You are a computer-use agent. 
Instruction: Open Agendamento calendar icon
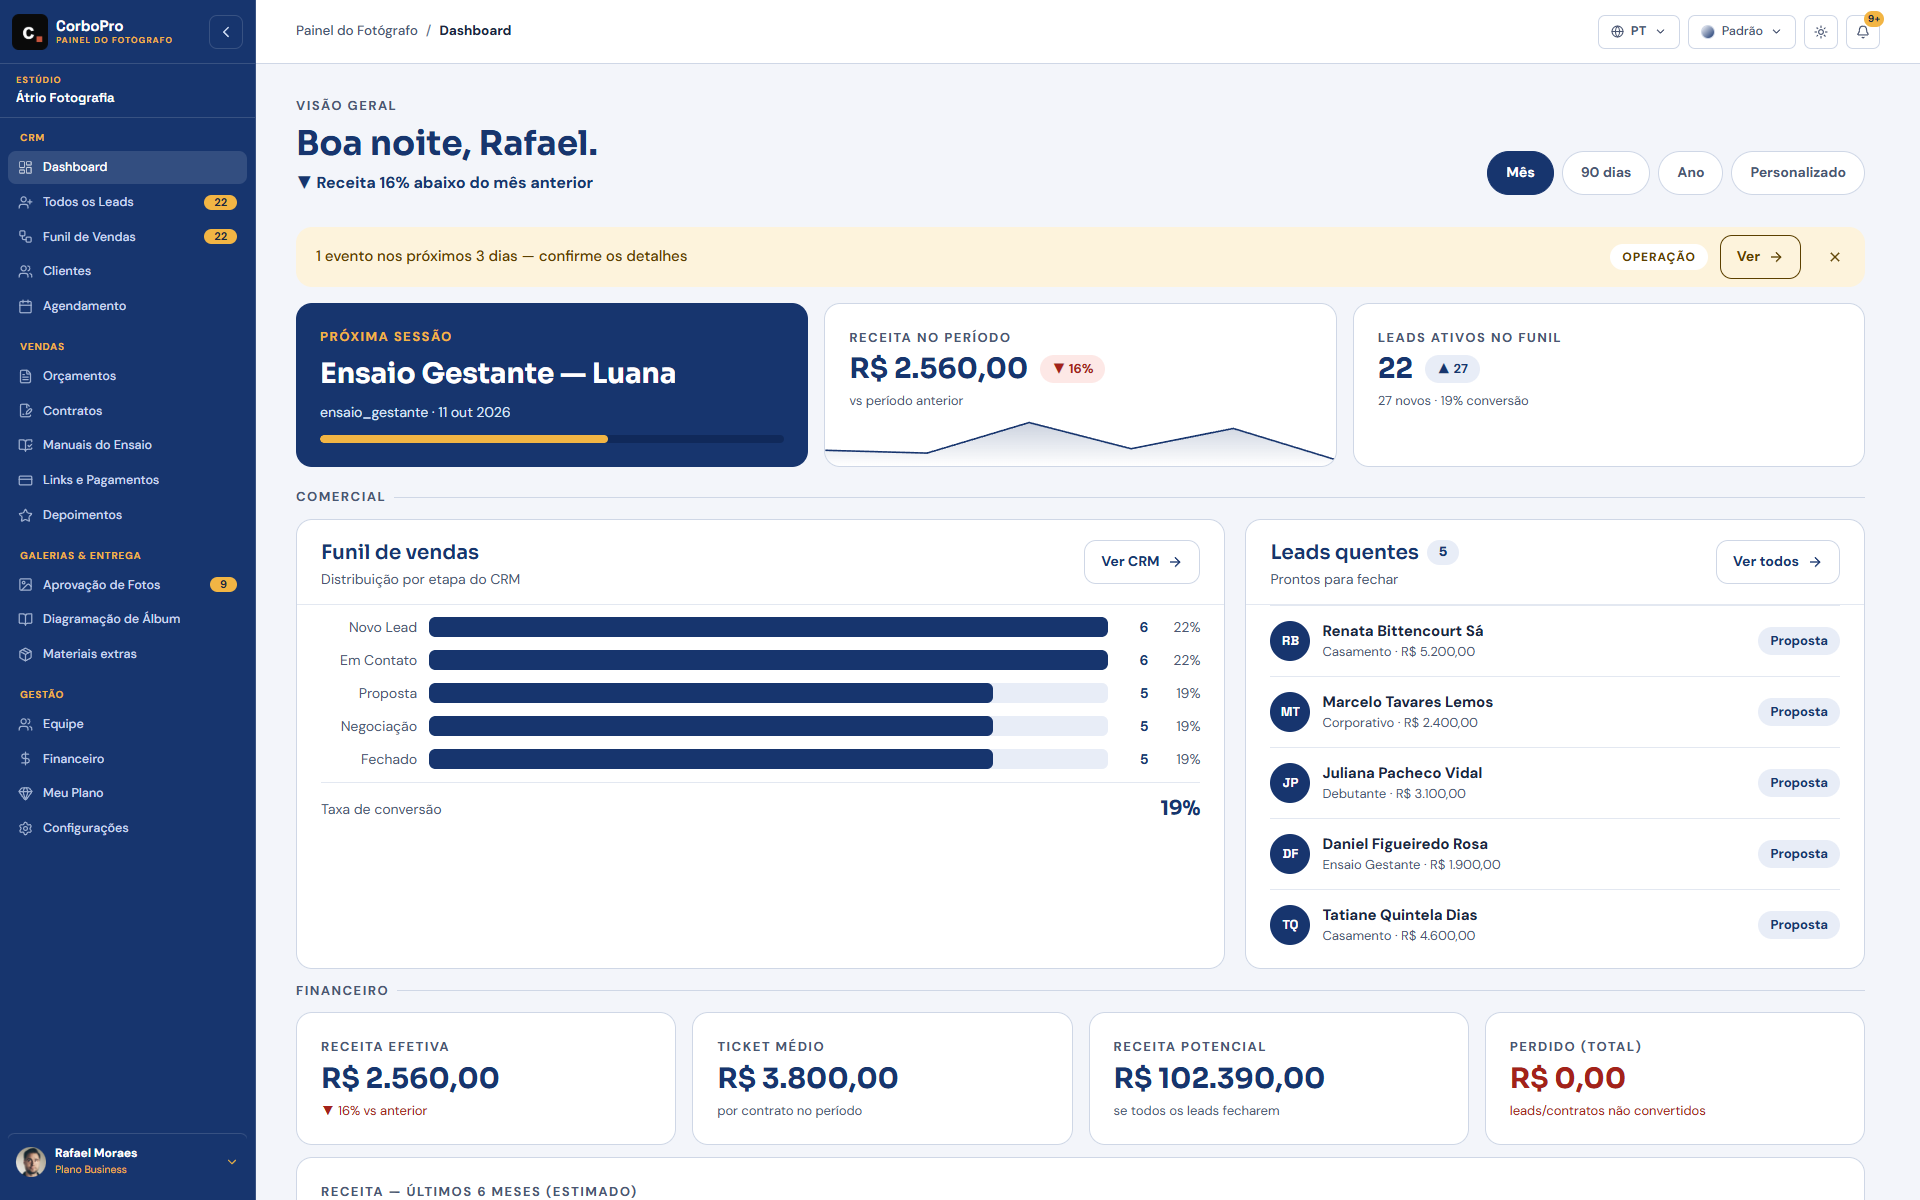[26, 306]
